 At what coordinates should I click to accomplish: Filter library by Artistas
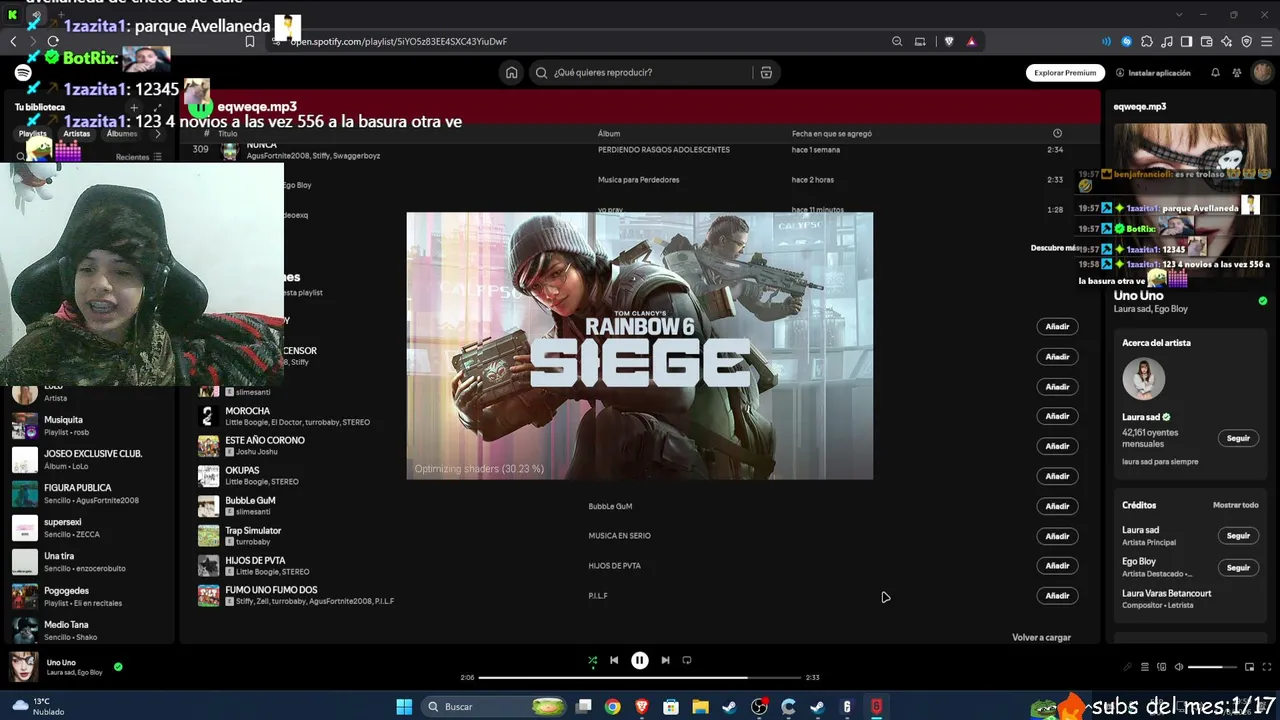[77, 133]
